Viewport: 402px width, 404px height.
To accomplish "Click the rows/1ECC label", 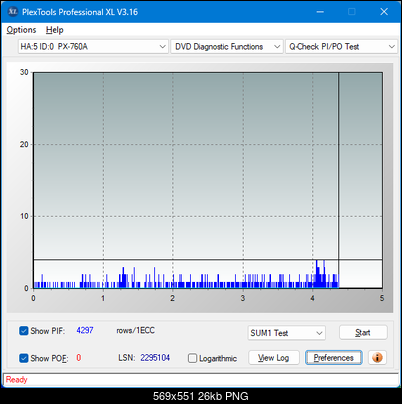I will tap(135, 330).
